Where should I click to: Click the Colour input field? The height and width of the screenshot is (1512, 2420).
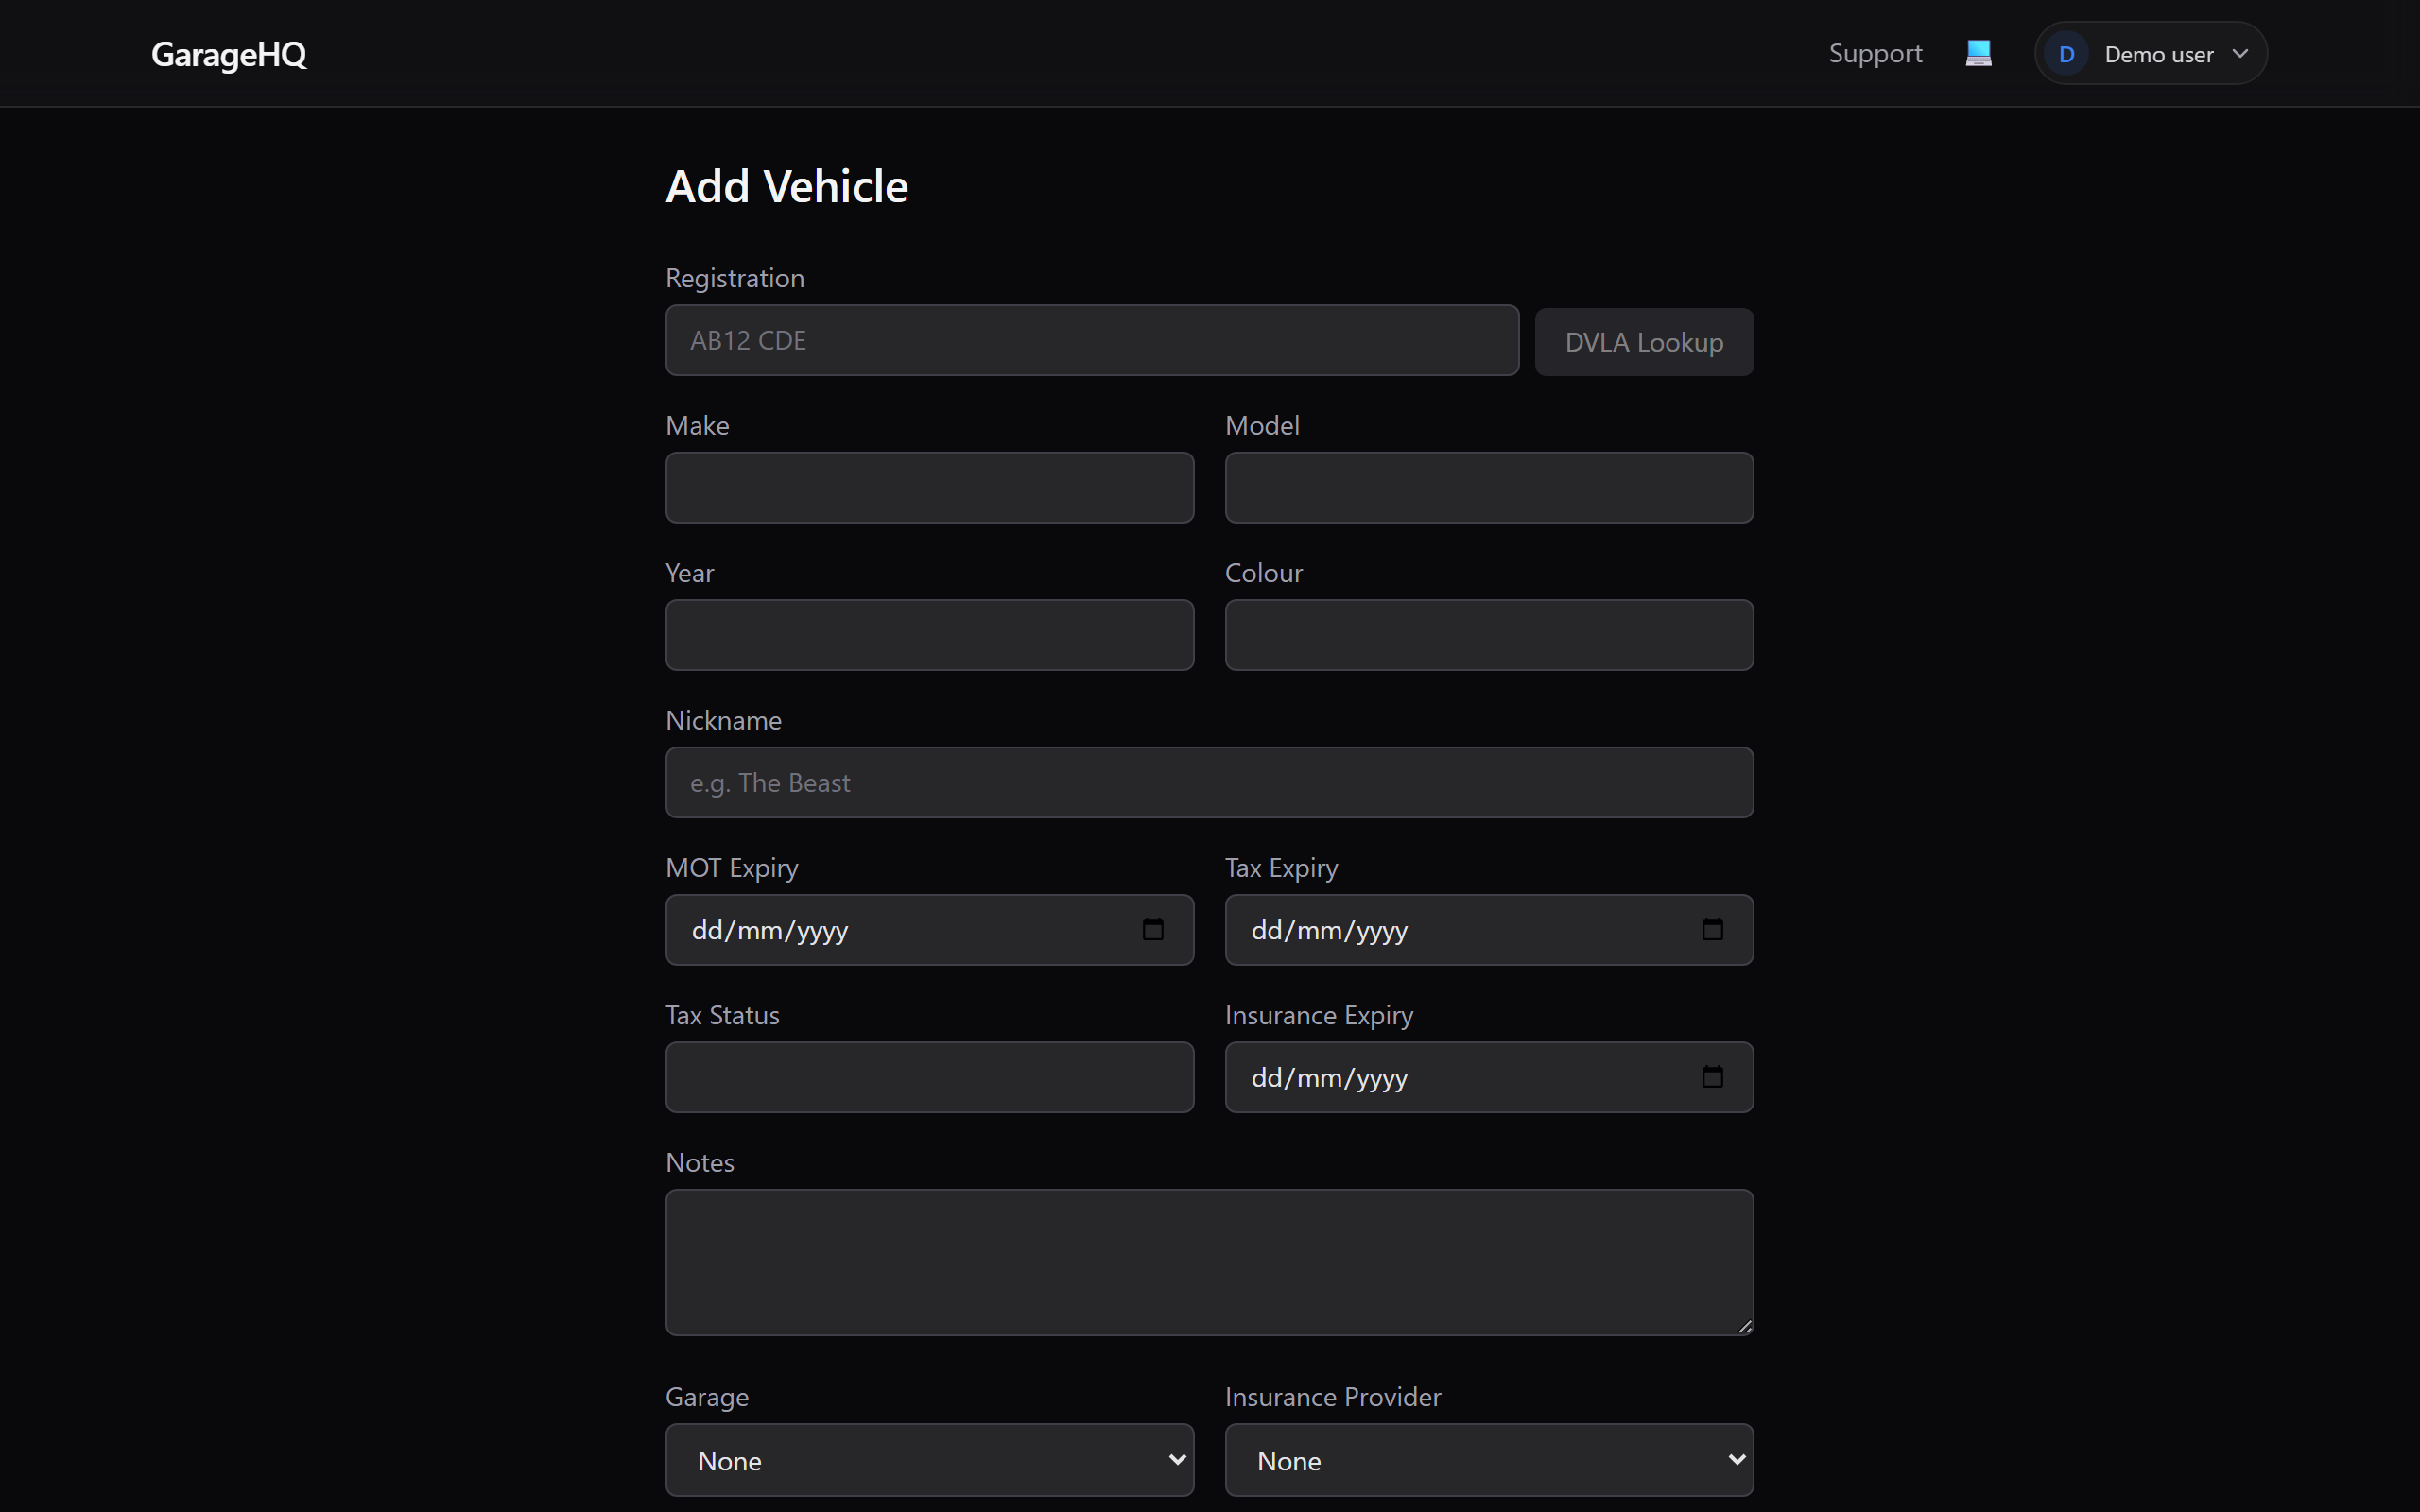(1488, 634)
